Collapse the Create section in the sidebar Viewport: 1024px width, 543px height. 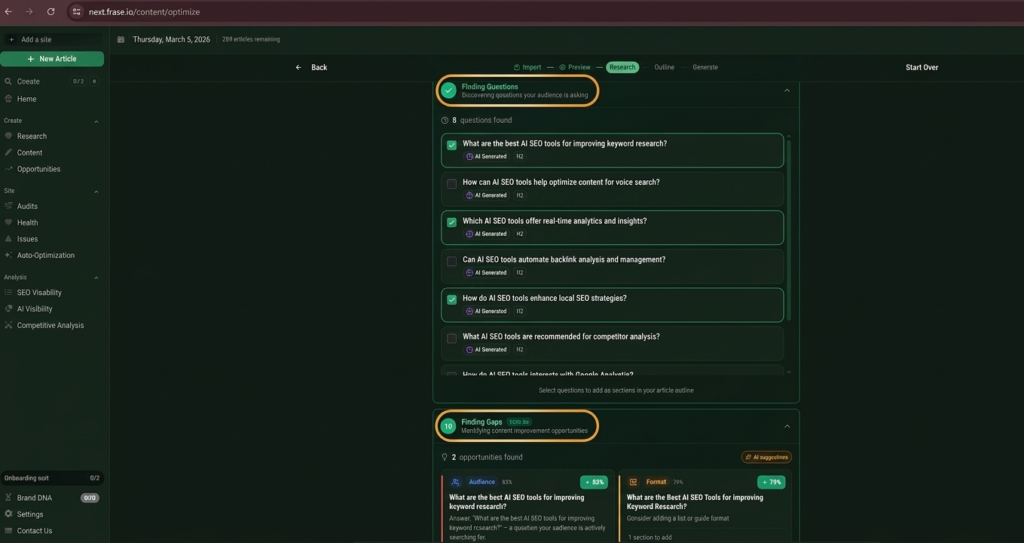[97, 122]
